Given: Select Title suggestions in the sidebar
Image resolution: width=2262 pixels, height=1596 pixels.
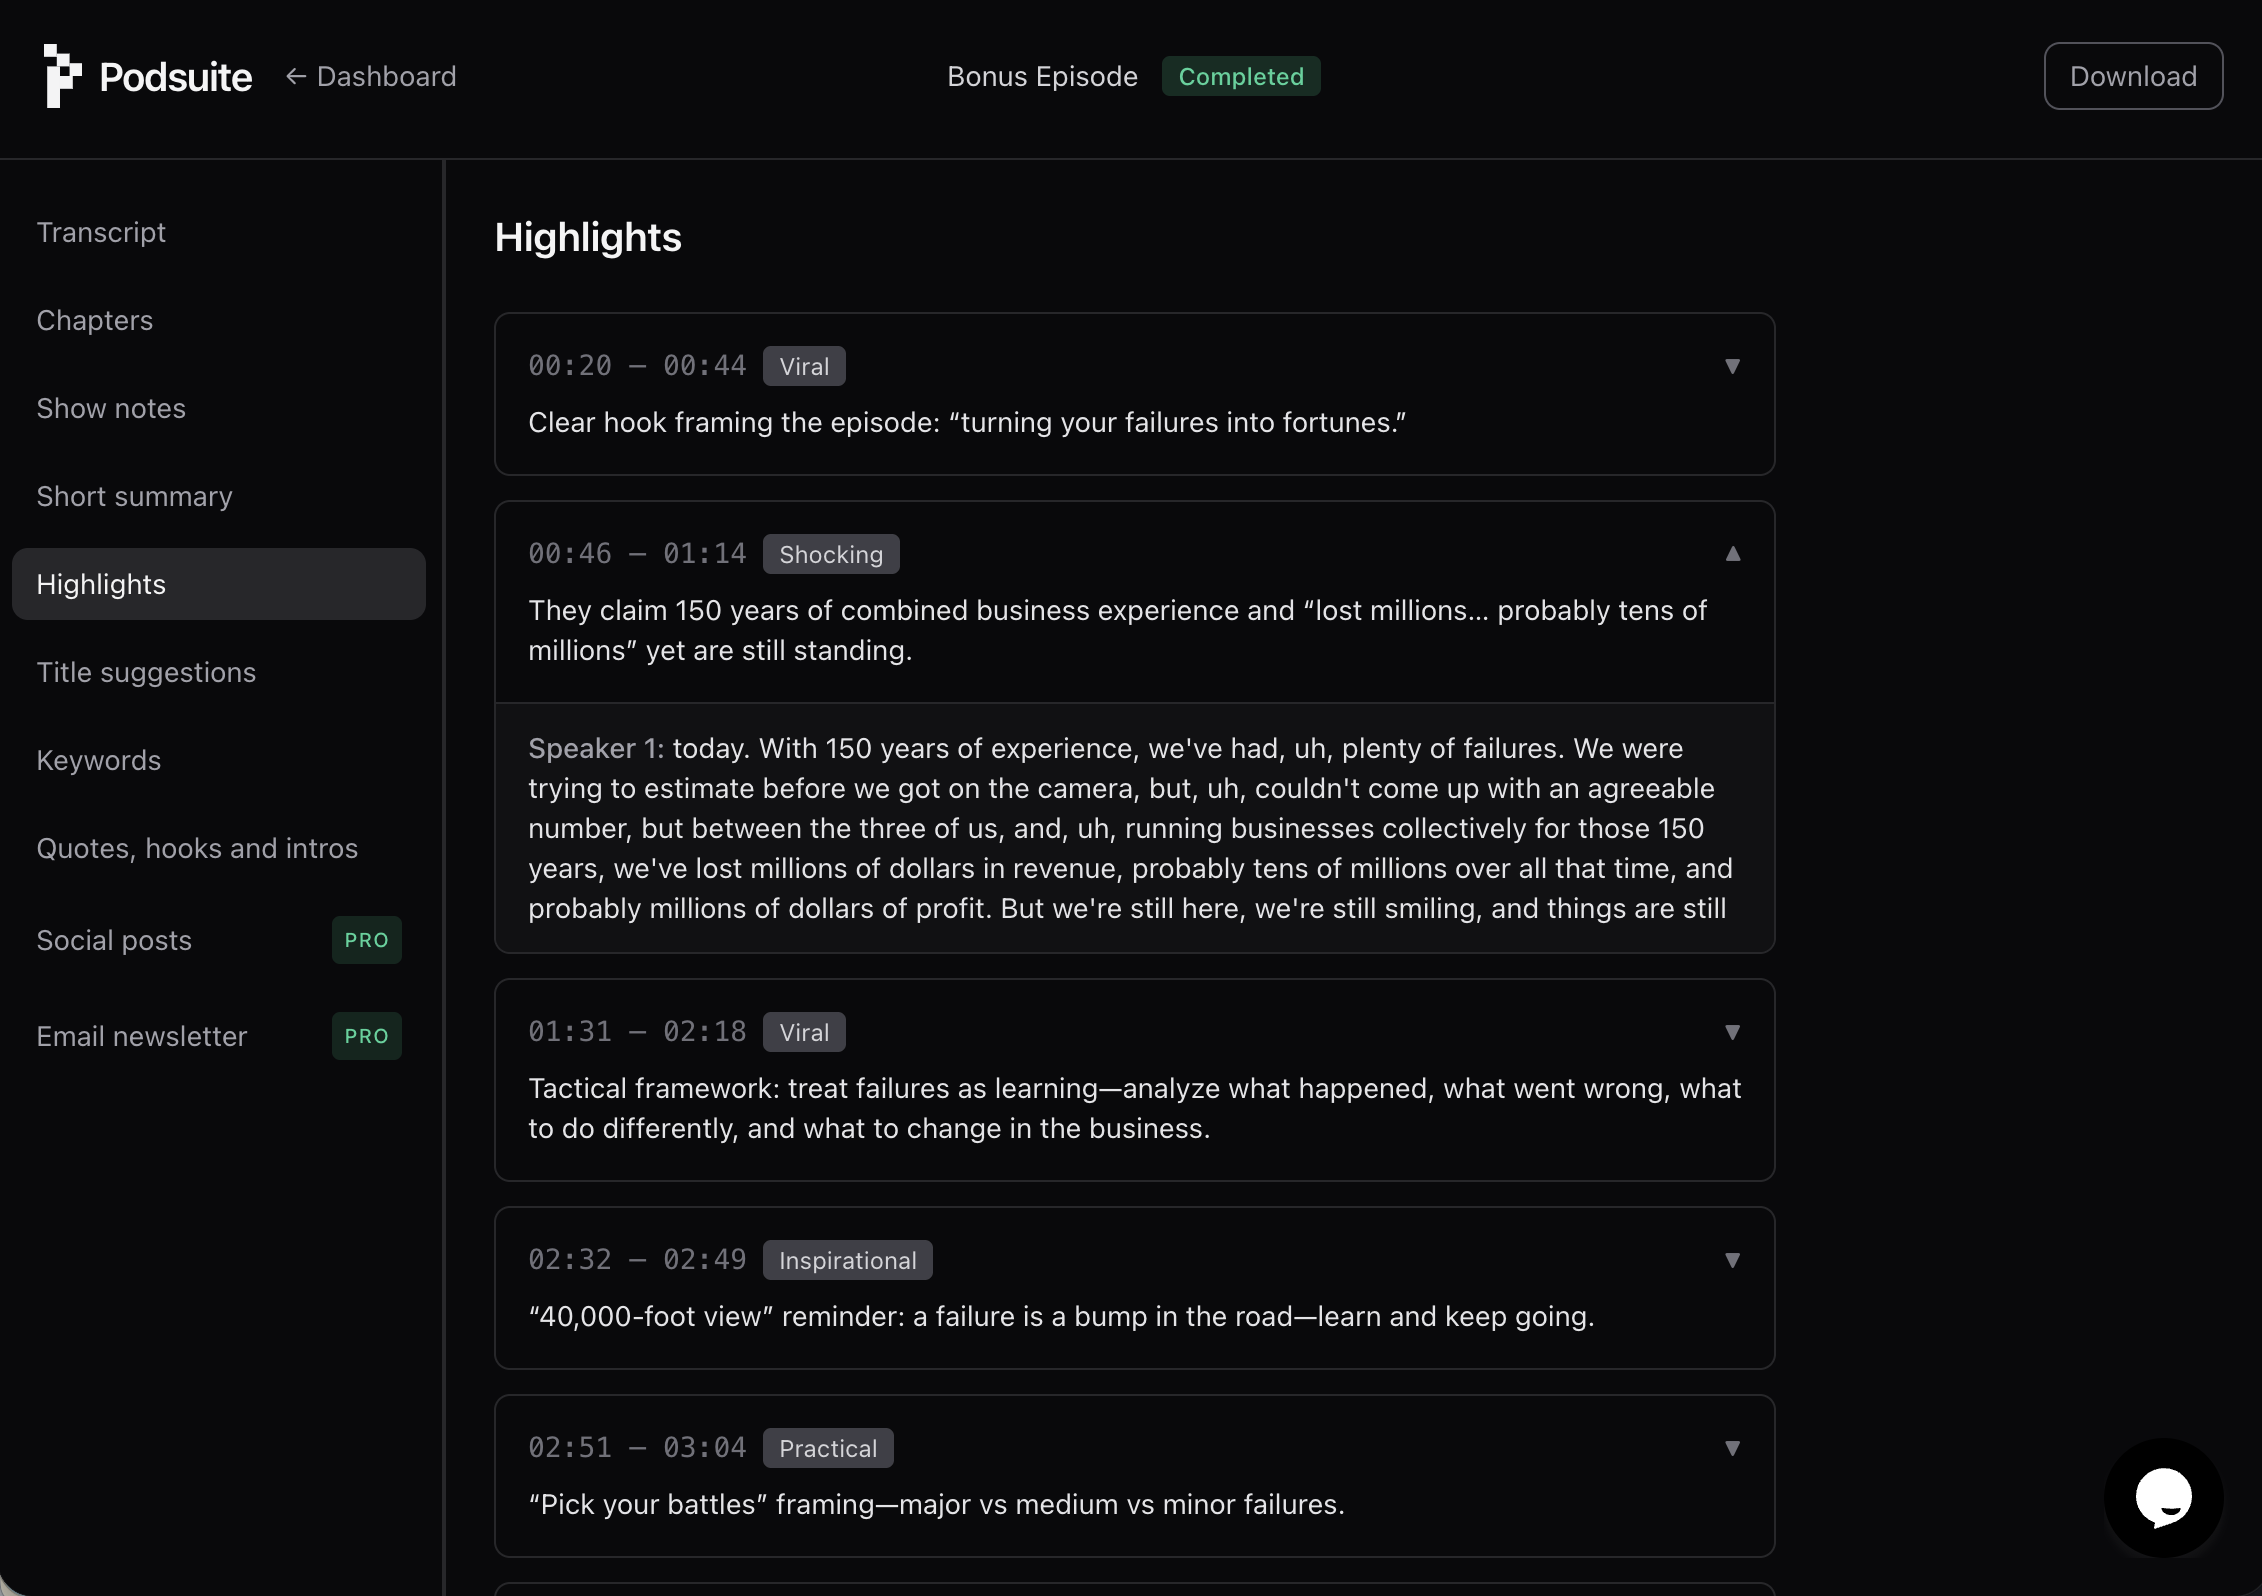Looking at the screenshot, I should point(146,671).
